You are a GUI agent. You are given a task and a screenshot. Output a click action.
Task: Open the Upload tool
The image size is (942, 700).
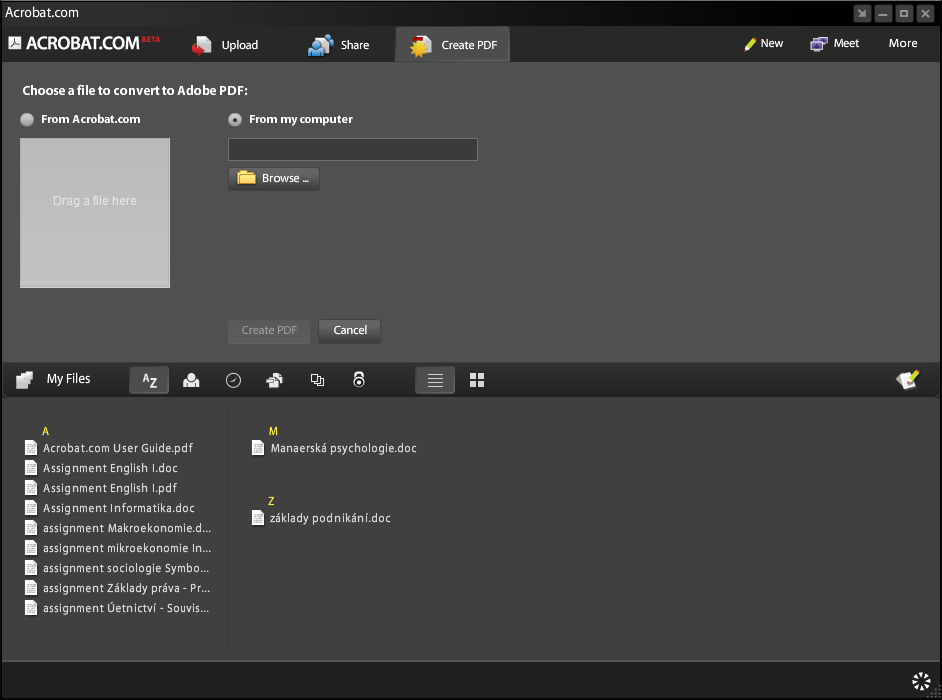click(225, 45)
